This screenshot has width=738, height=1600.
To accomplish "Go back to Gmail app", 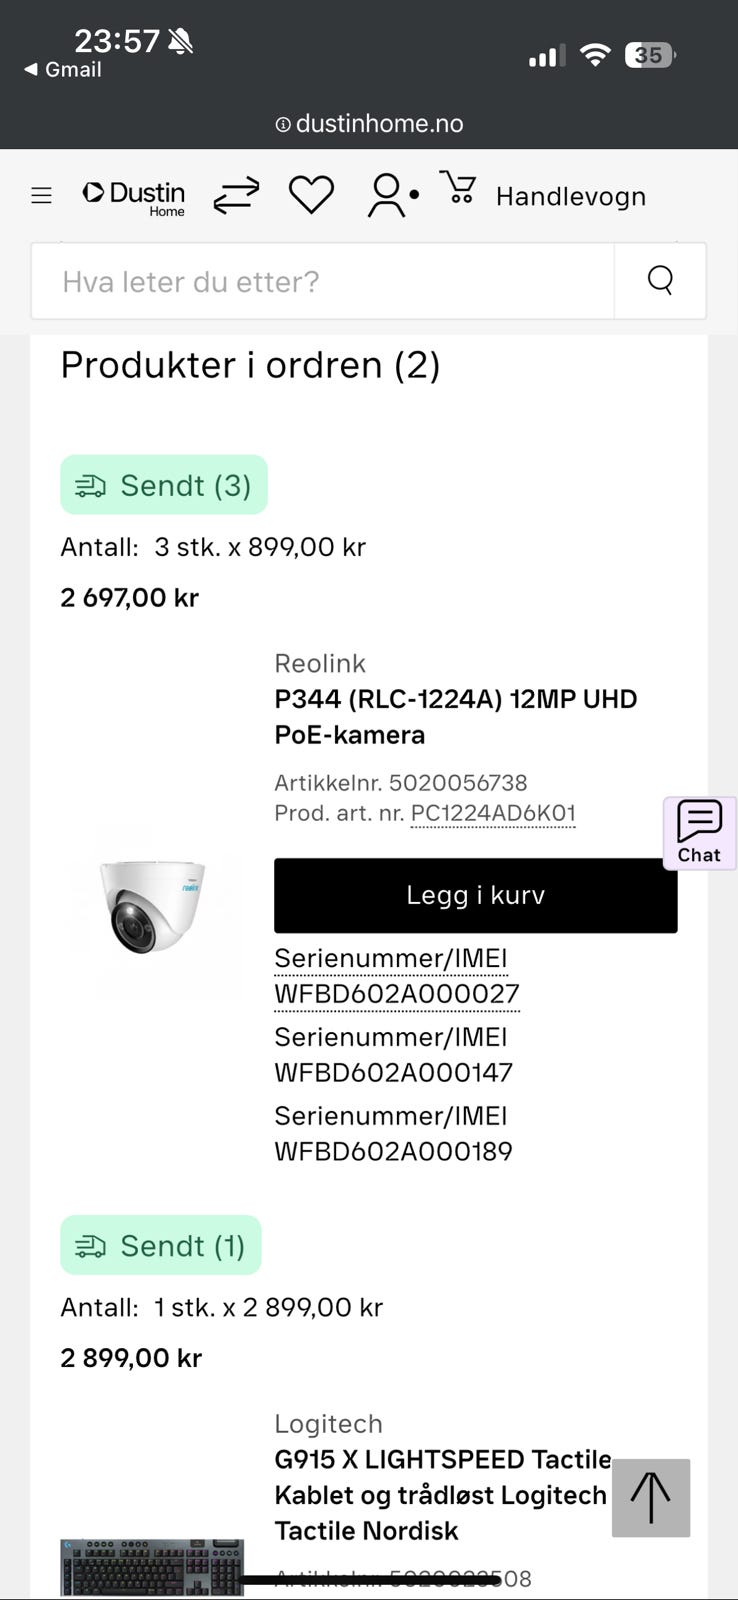I will pyautogui.click(x=62, y=69).
